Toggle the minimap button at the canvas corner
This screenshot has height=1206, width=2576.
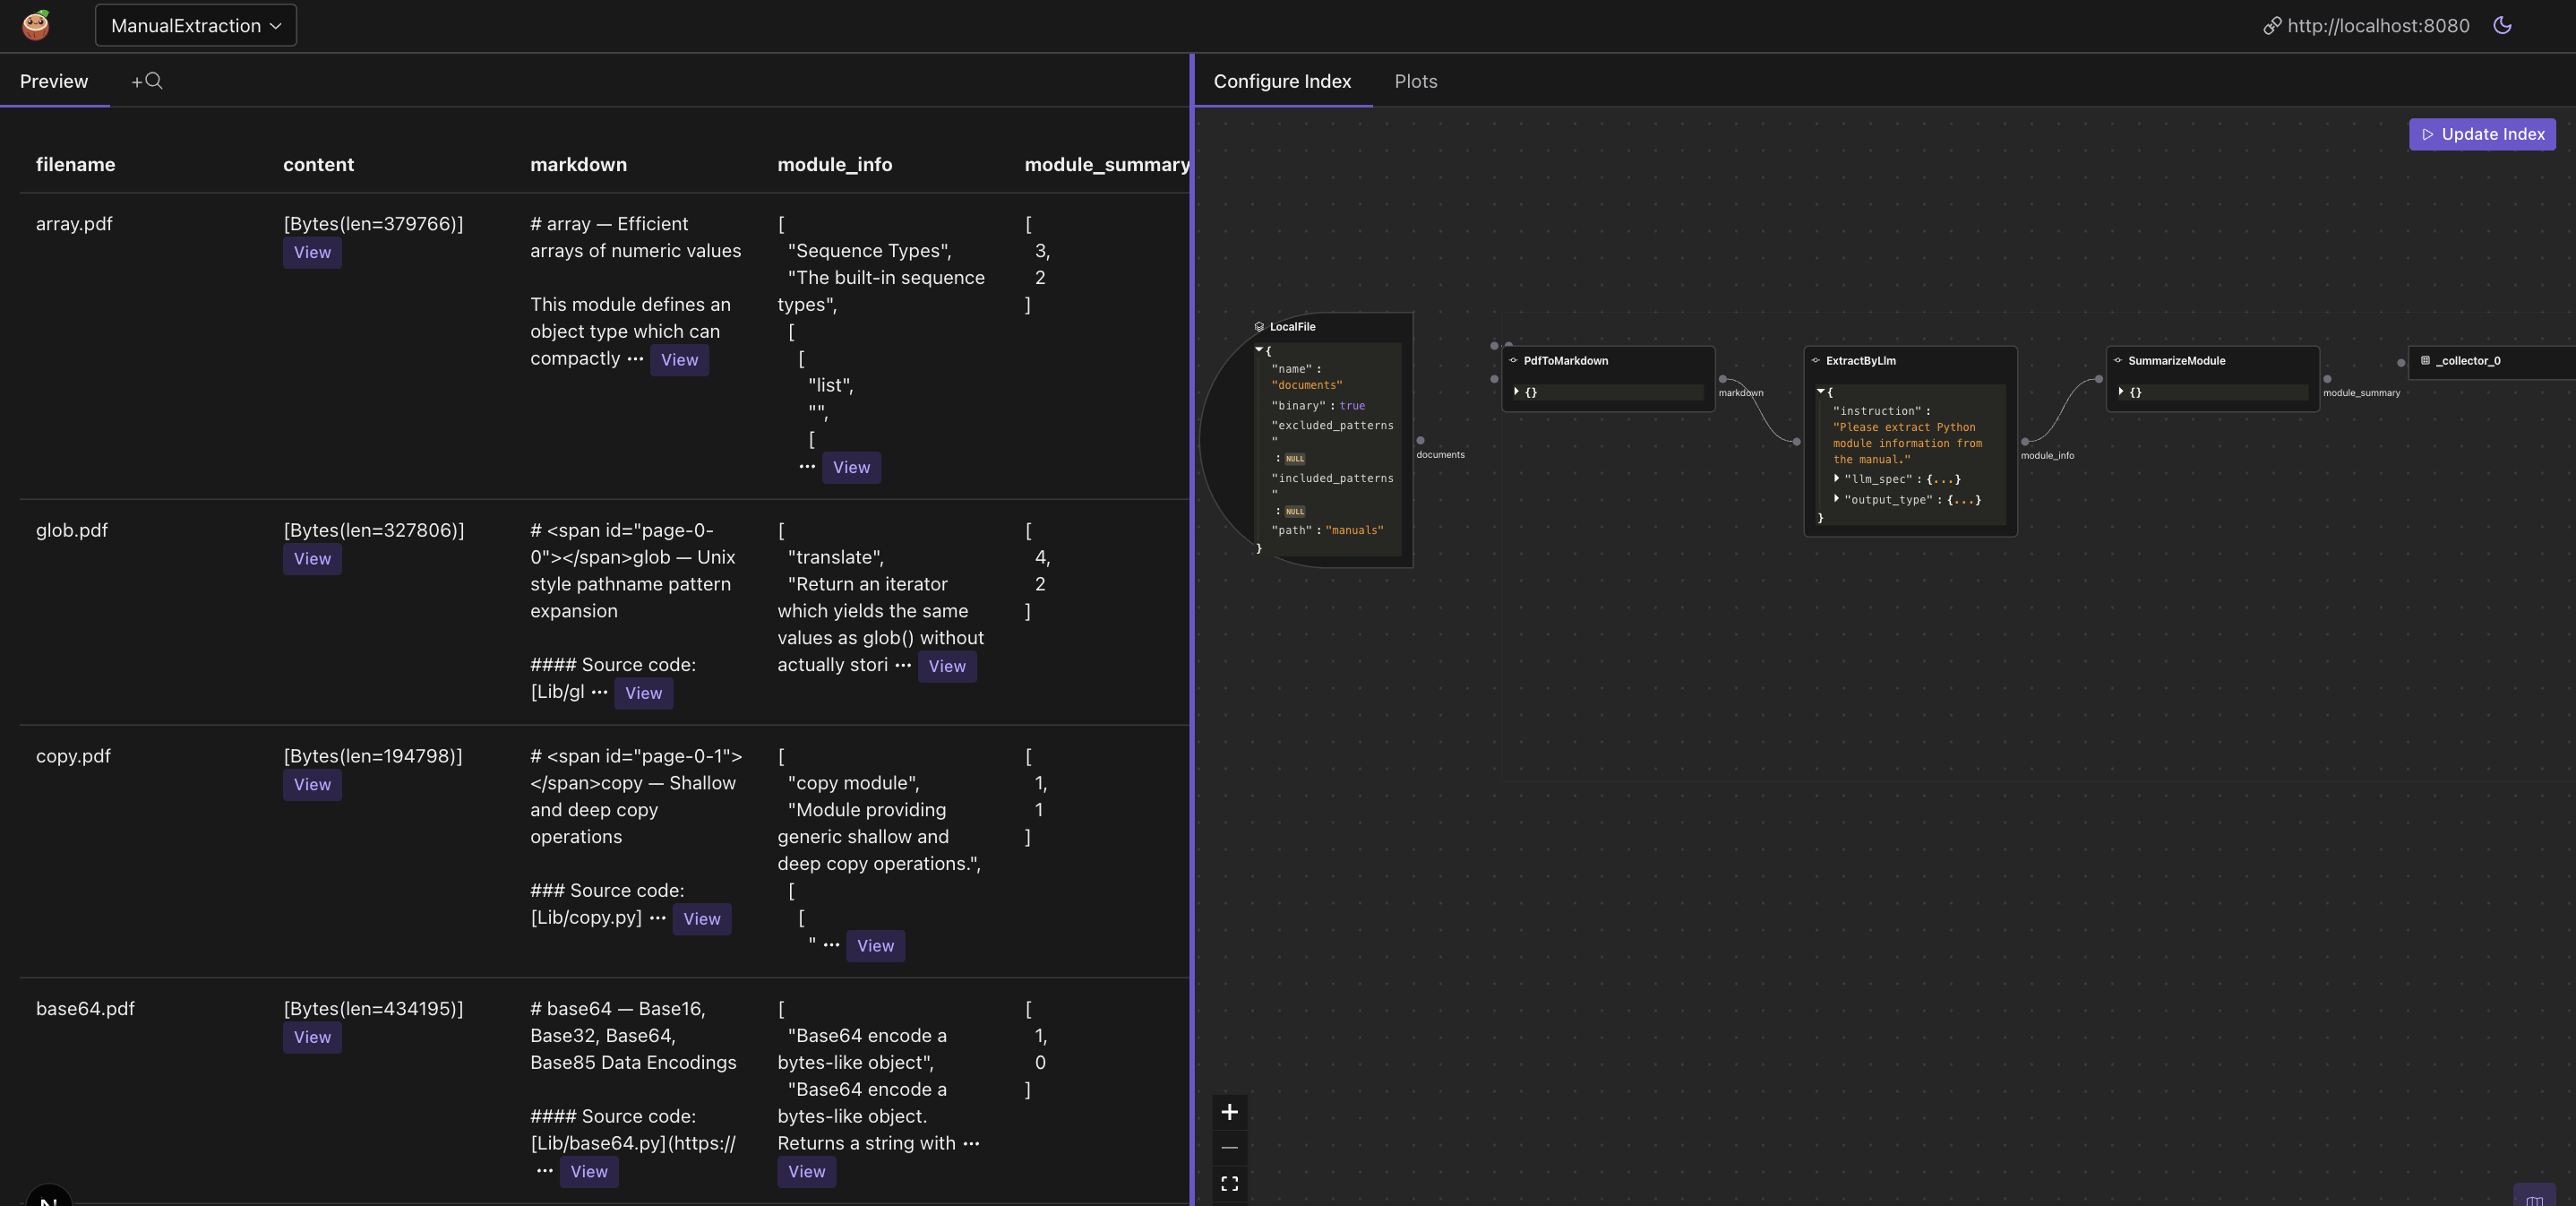[2533, 1198]
